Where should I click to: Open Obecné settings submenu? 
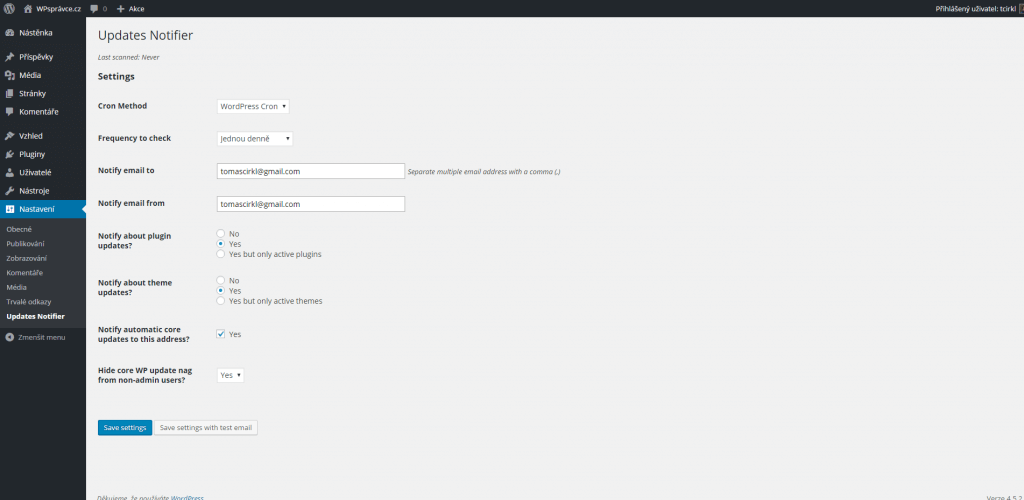[x=19, y=229]
